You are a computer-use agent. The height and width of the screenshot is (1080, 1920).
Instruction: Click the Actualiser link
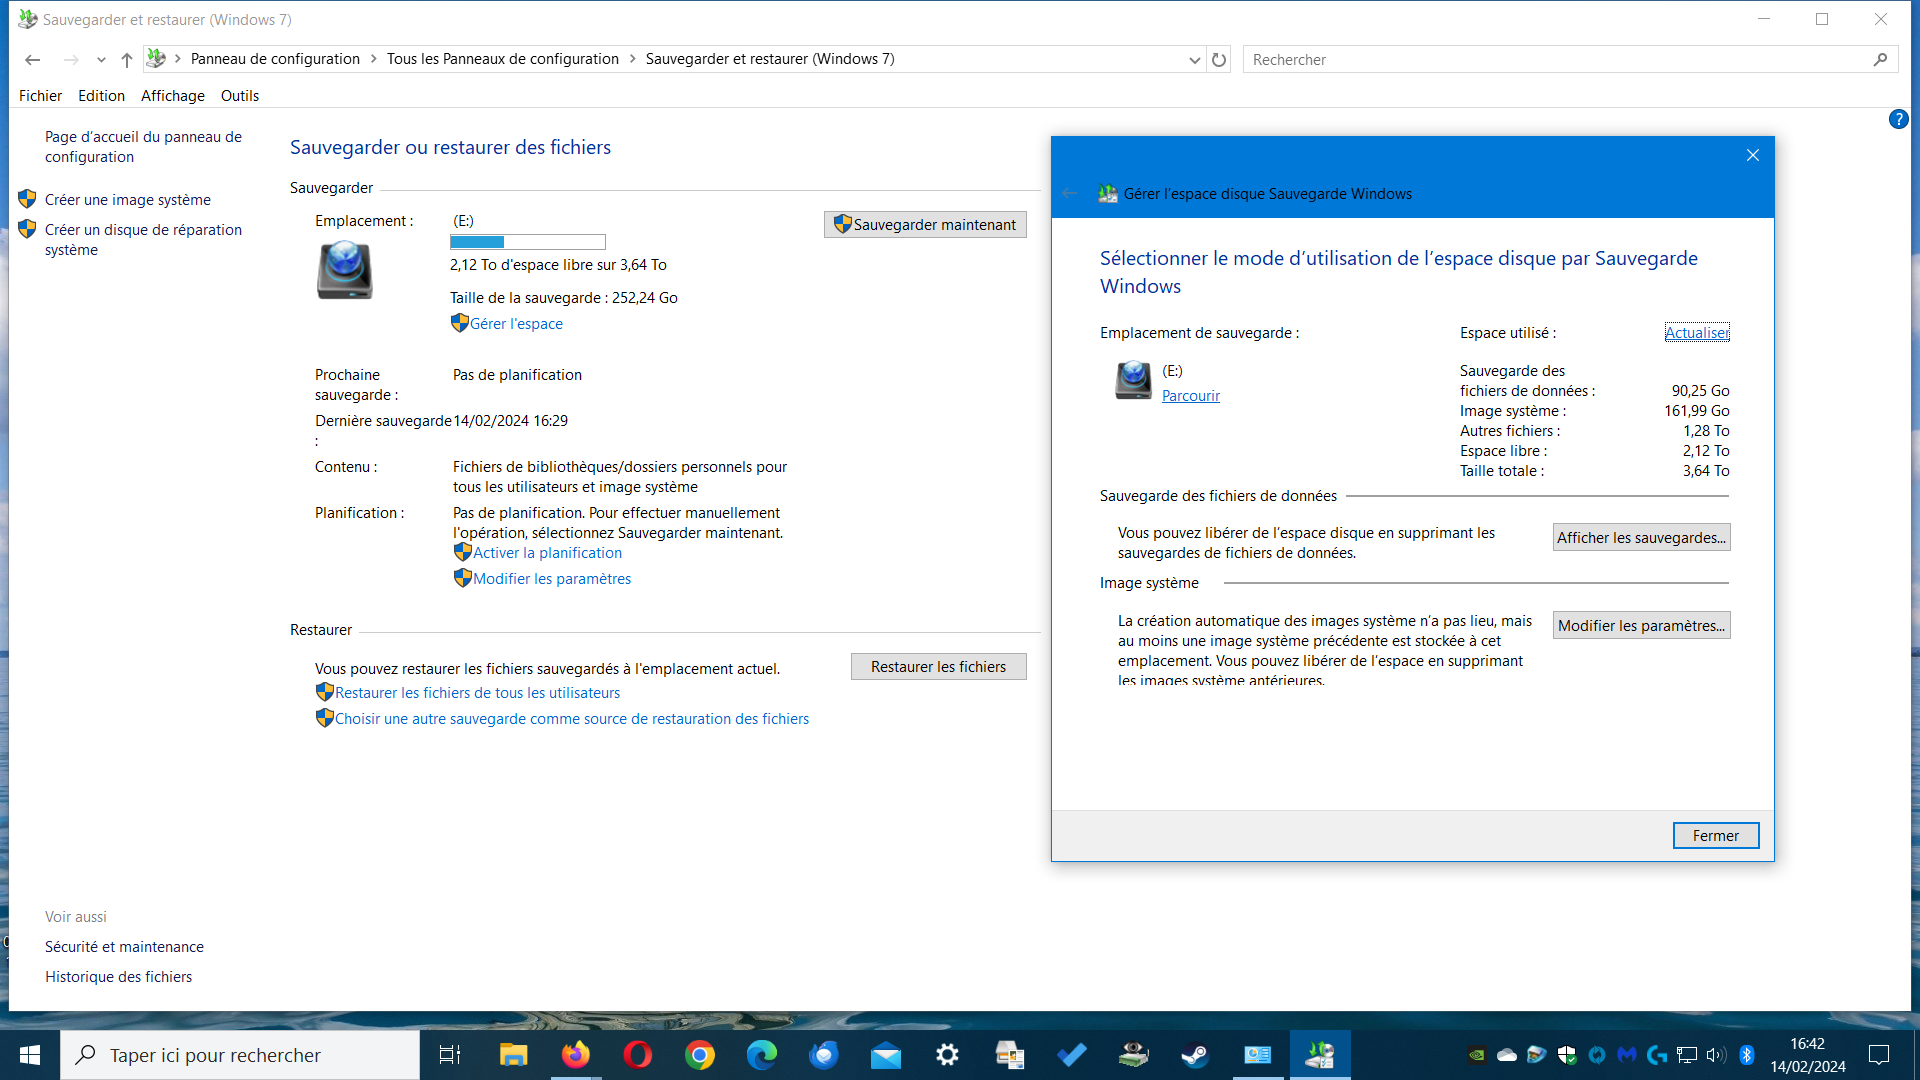point(1696,333)
